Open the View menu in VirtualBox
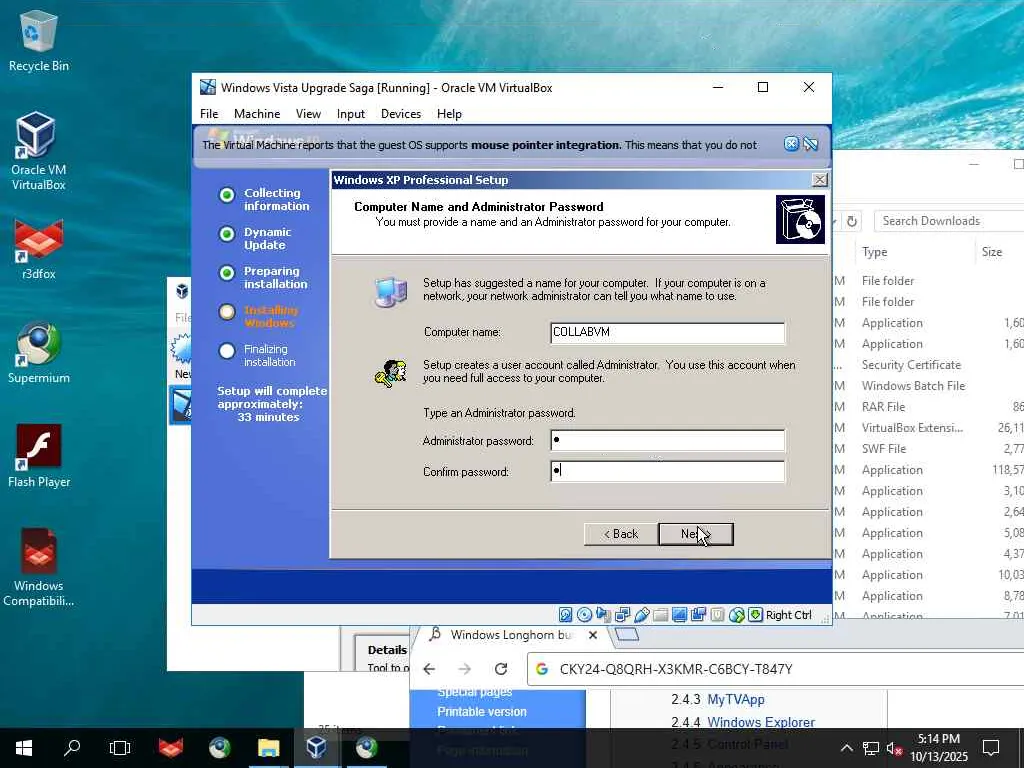This screenshot has width=1024, height=768. point(308,114)
